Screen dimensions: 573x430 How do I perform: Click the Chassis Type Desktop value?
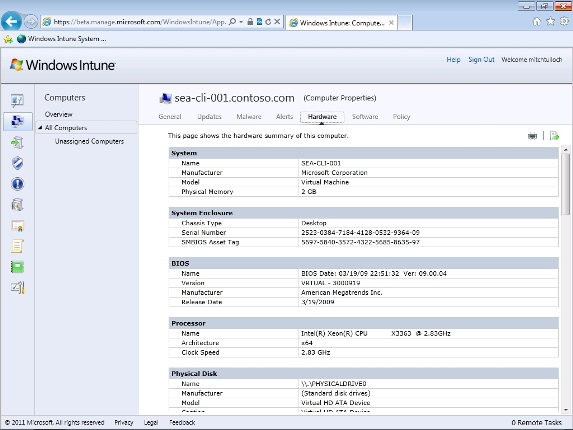pos(314,223)
